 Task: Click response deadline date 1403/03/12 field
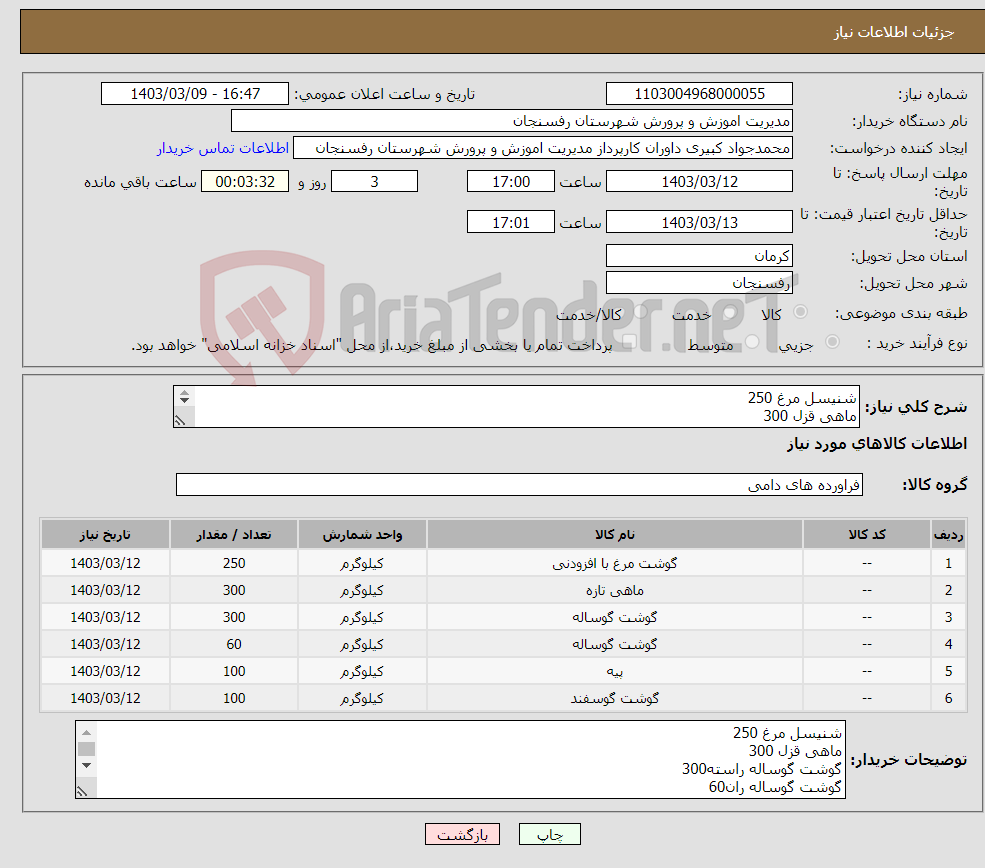click(x=699, y=182)
